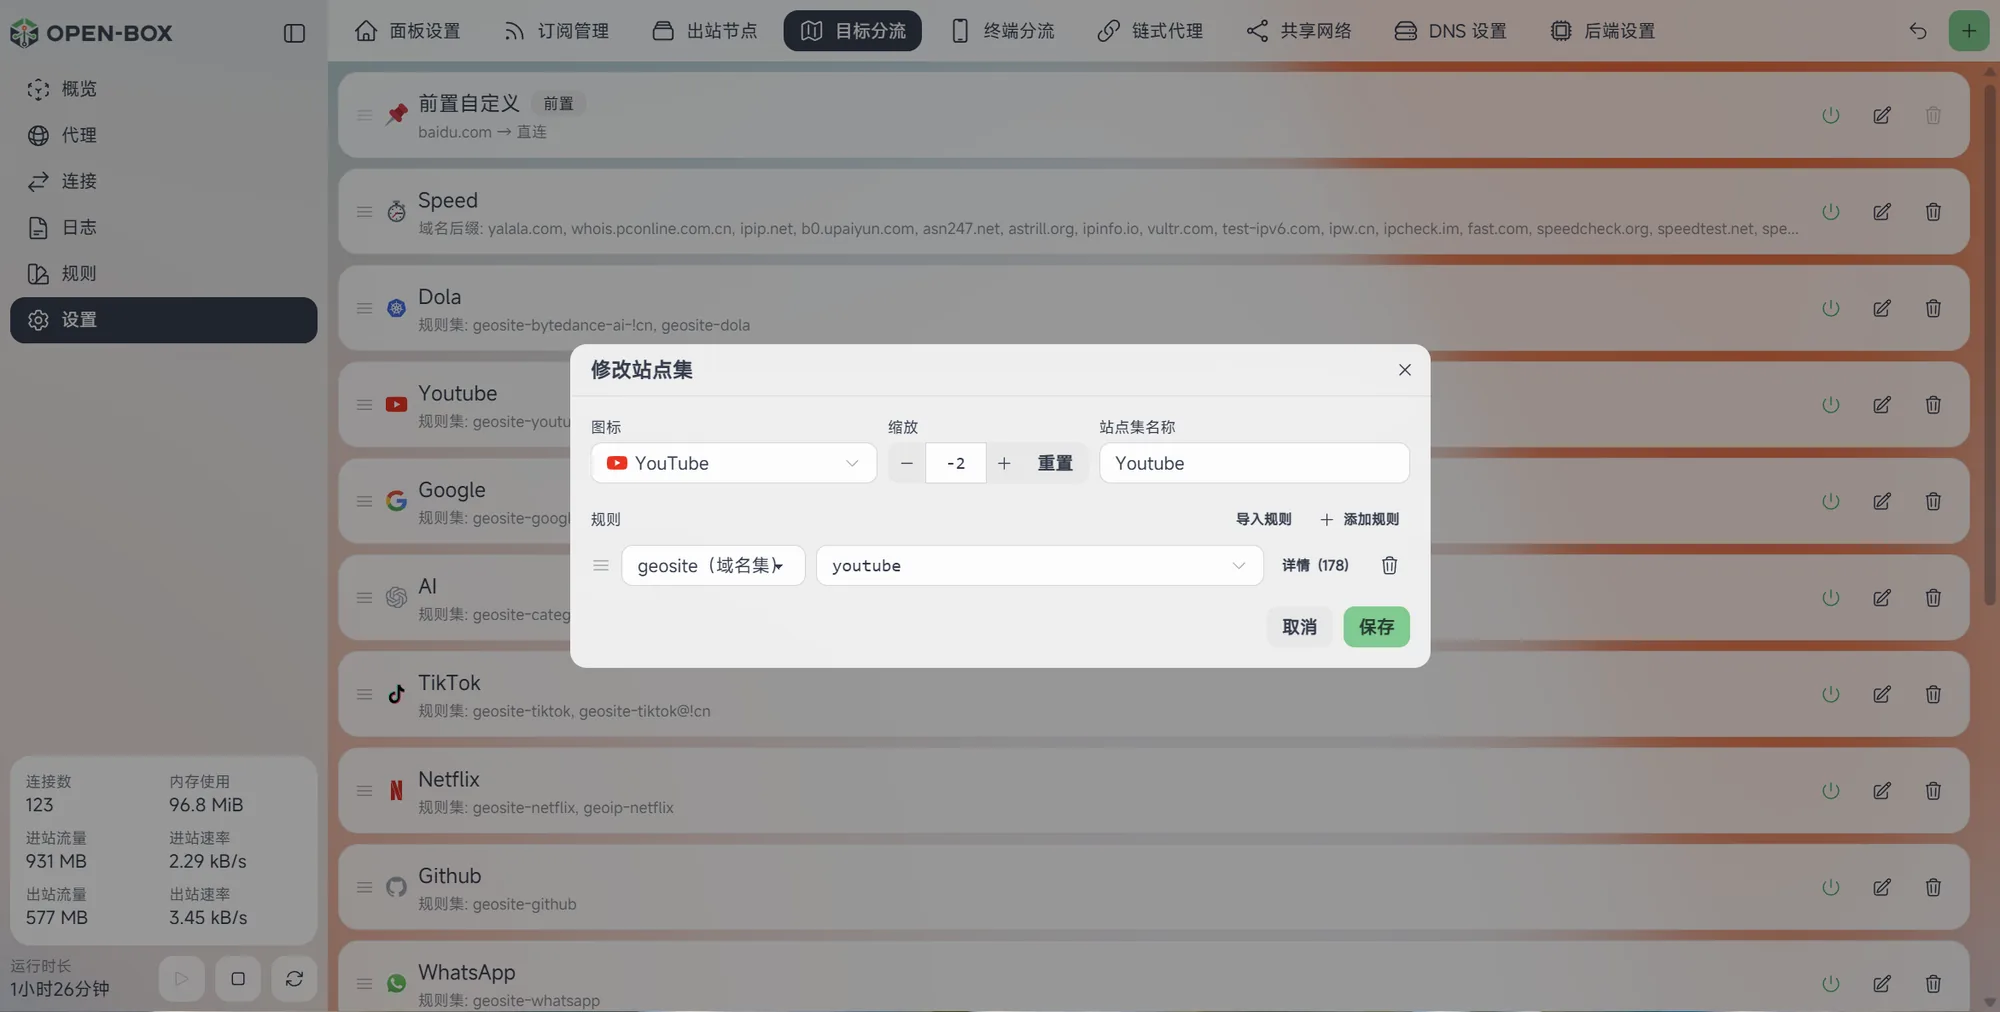Delete the Dola rule set

pyautogui.click(x=1933, y=308)
